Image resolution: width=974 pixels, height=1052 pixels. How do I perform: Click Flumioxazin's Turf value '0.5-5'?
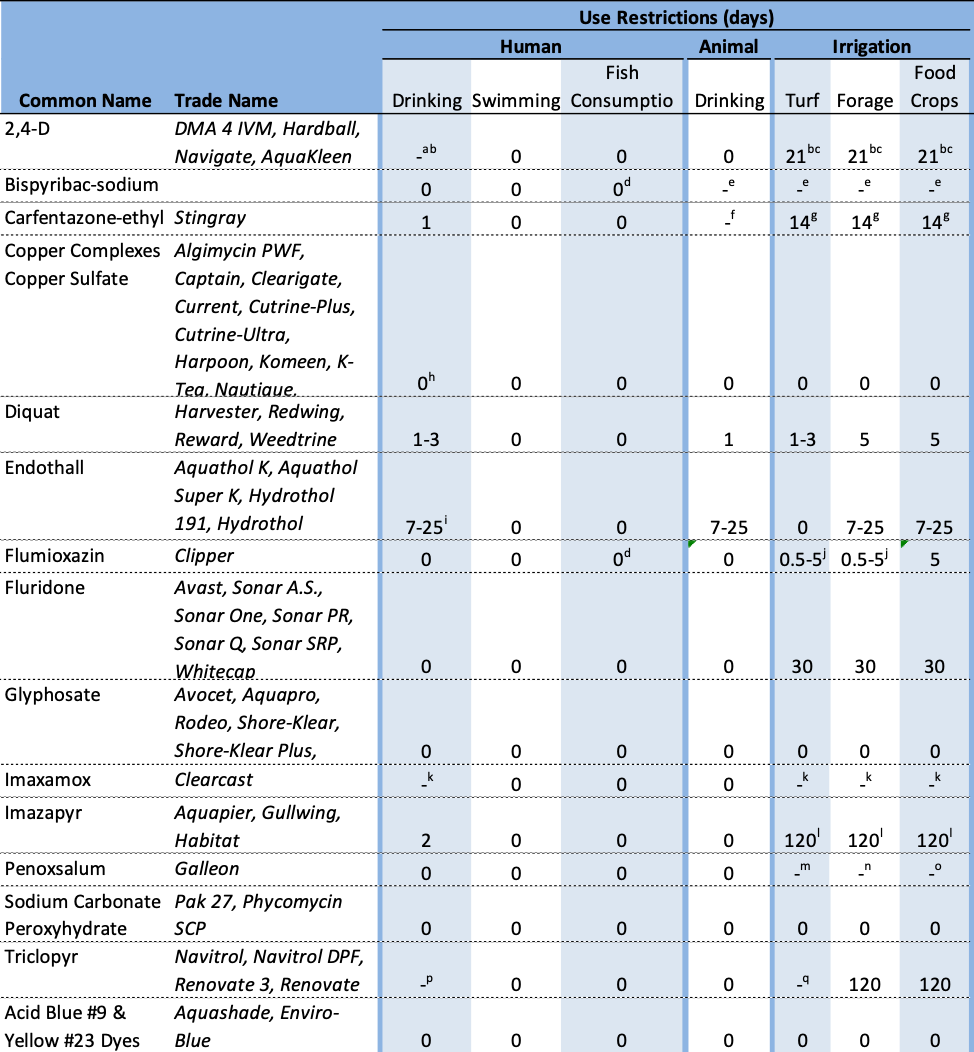(x=802, y=558)
